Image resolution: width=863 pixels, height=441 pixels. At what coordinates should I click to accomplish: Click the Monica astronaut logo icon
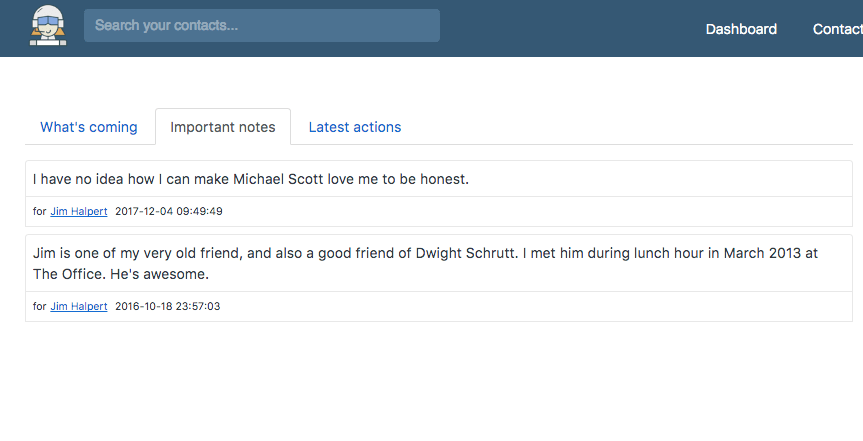point(48,25)
